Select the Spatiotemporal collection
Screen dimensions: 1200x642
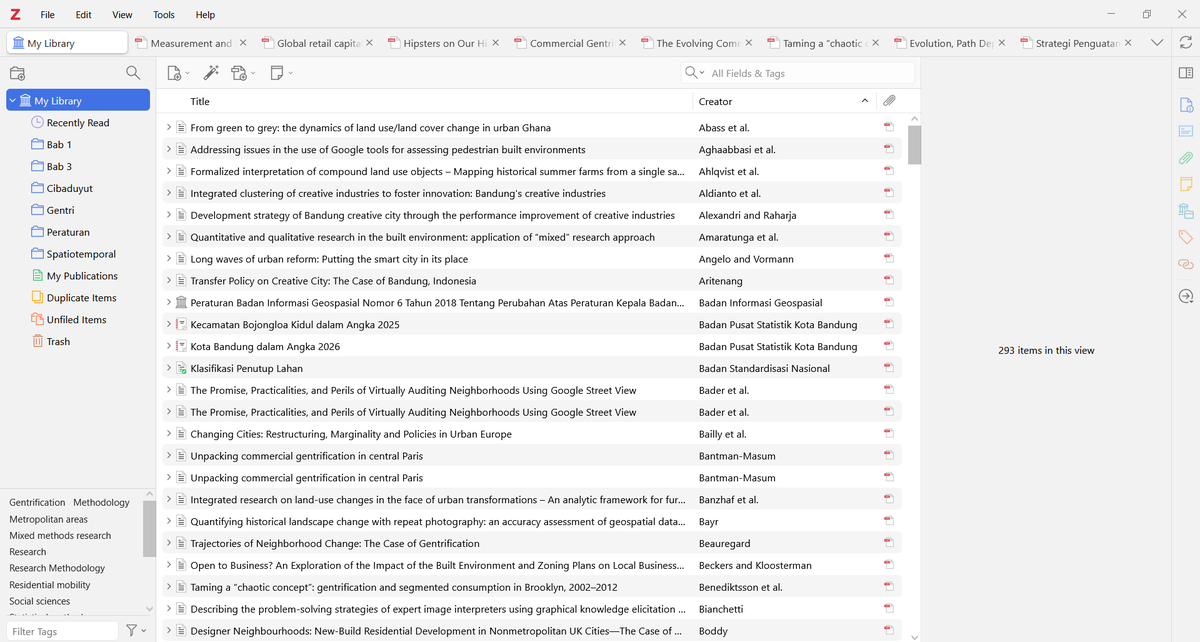(81, 254)
